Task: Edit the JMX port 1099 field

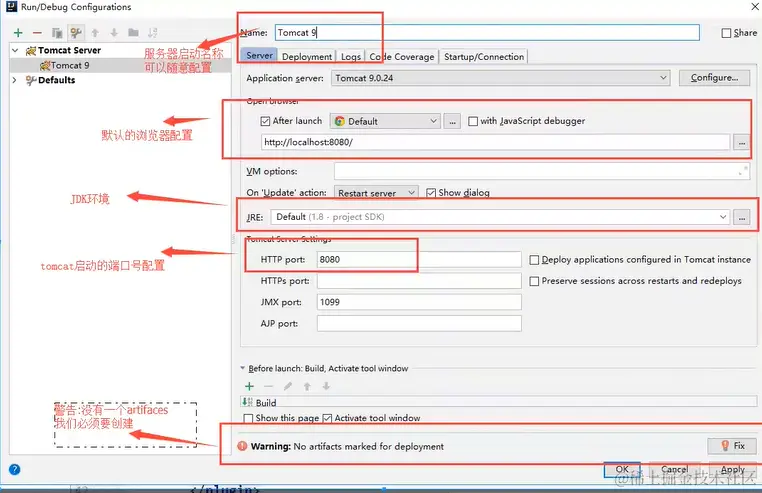Action: pyautogui.click(x=419, y=302)
